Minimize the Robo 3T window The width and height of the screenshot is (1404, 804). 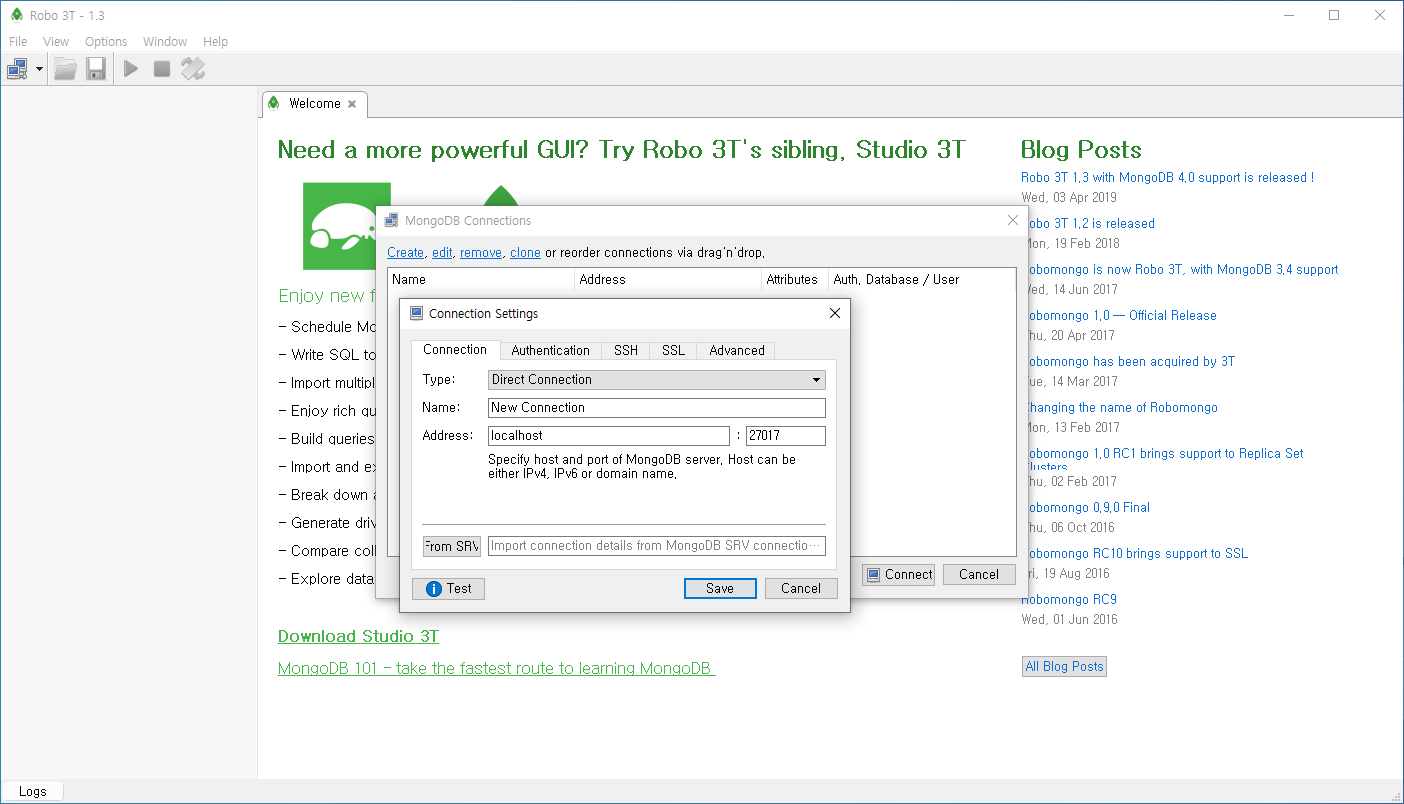click(1288, 15)
